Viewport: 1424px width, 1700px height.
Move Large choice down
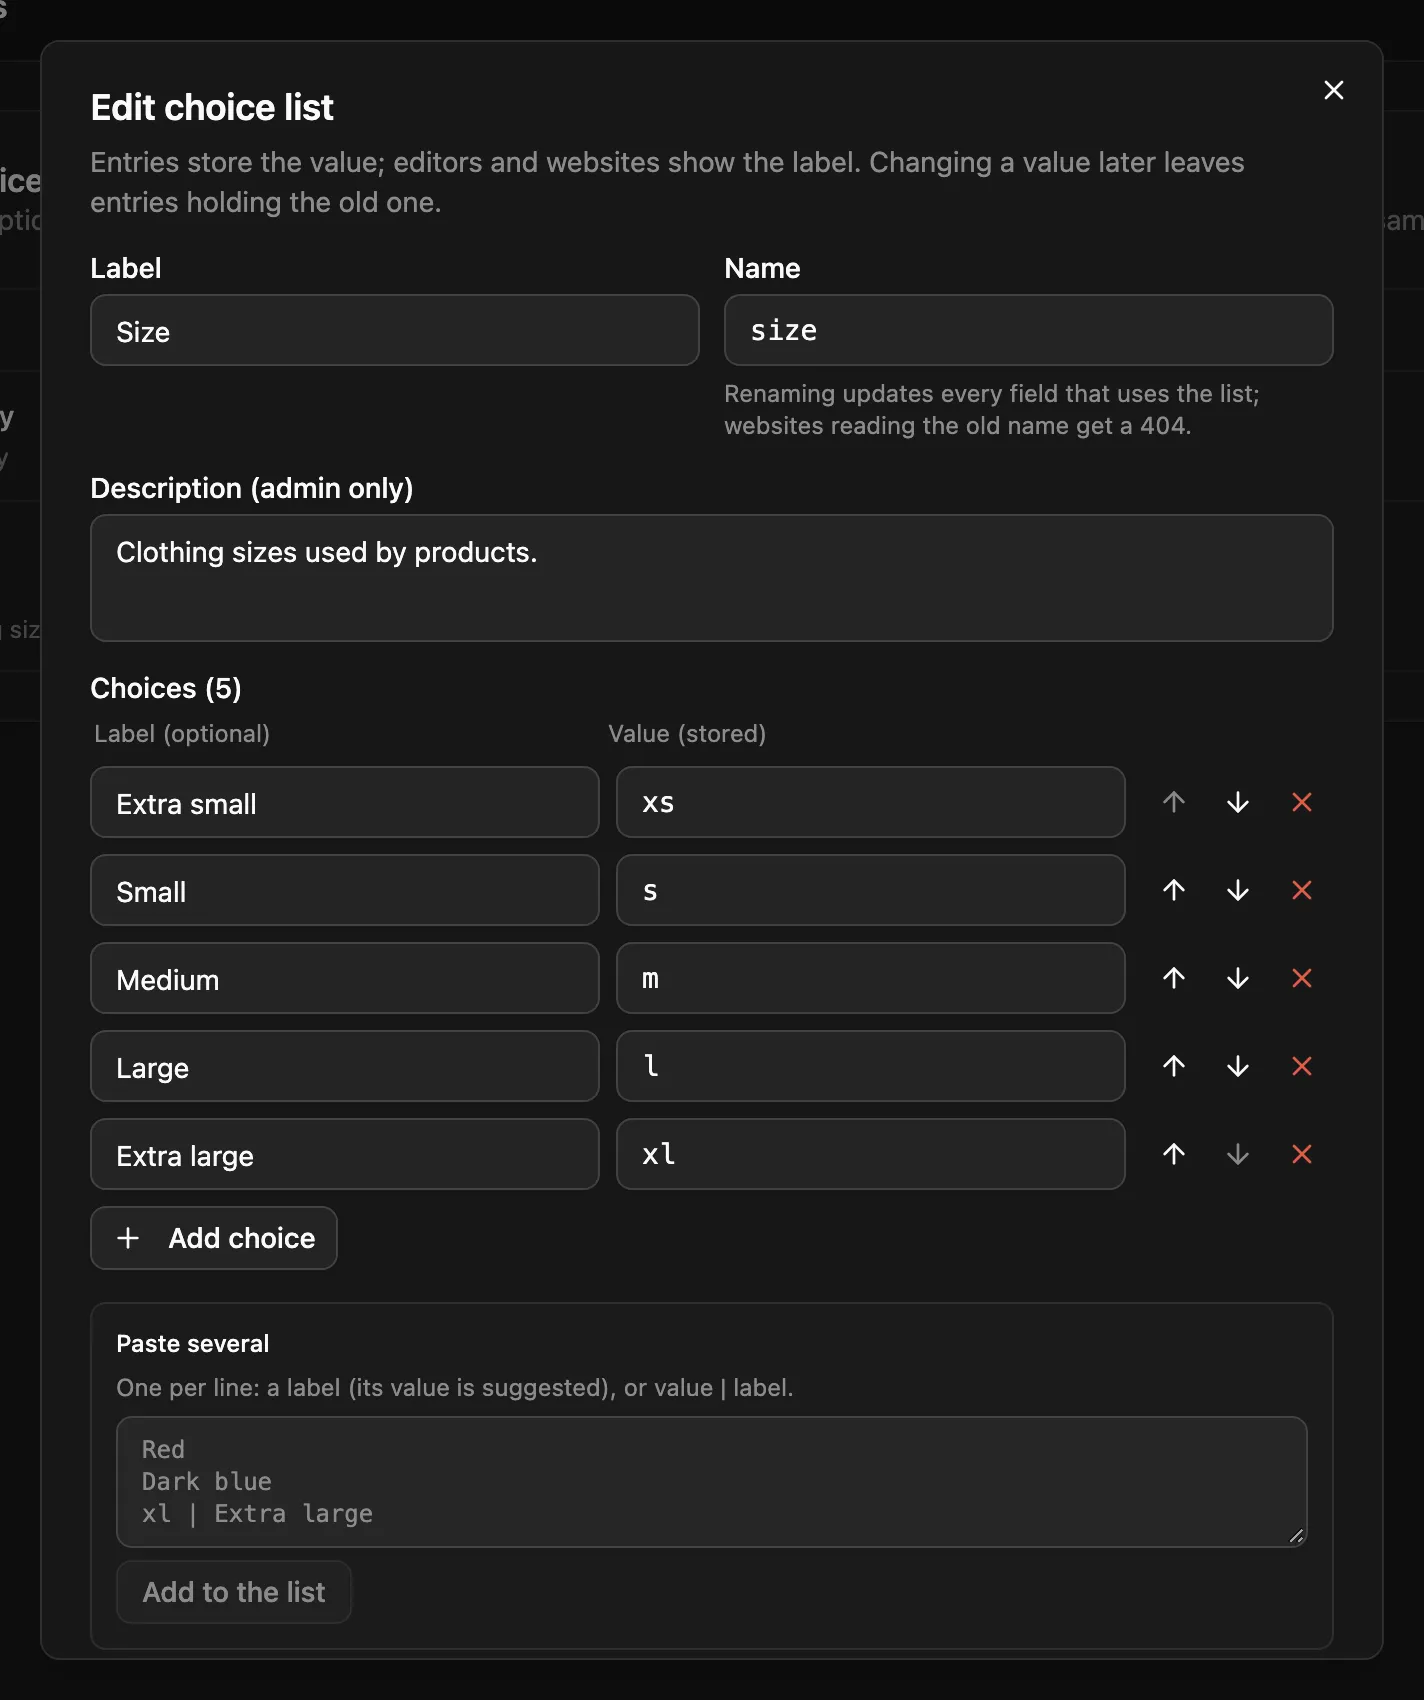click(x=1238, y=1066)
